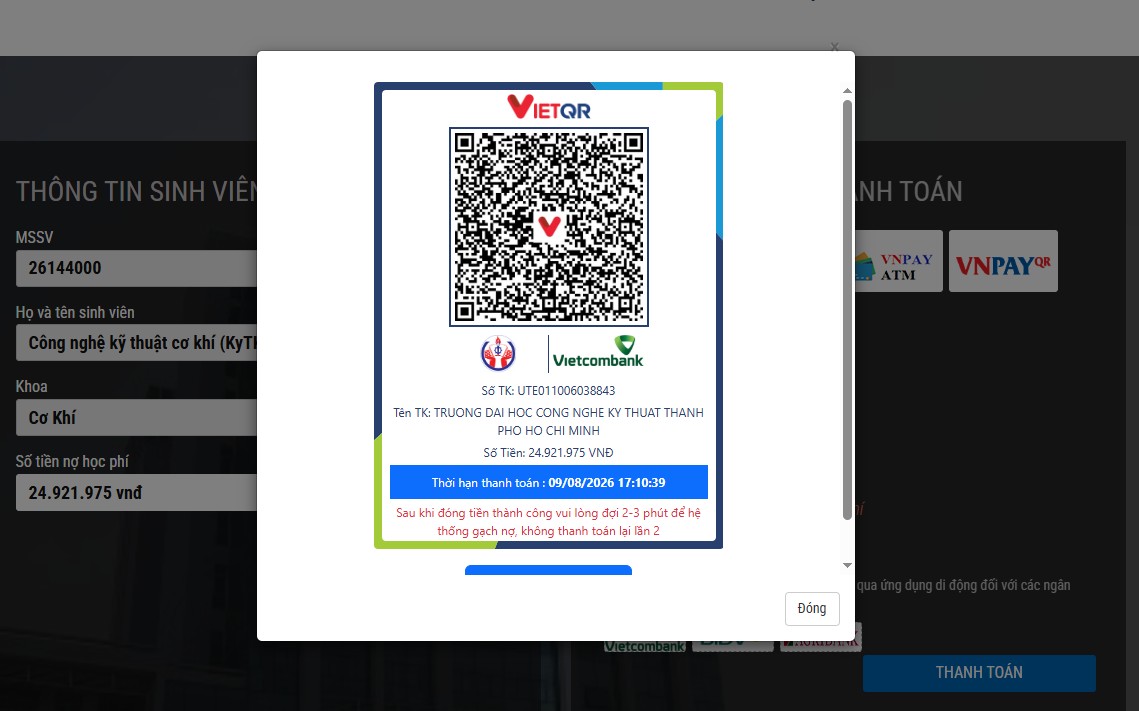The image size is (1139, 711).
Task: Click the university emblem logo
Action: (498, 353)
